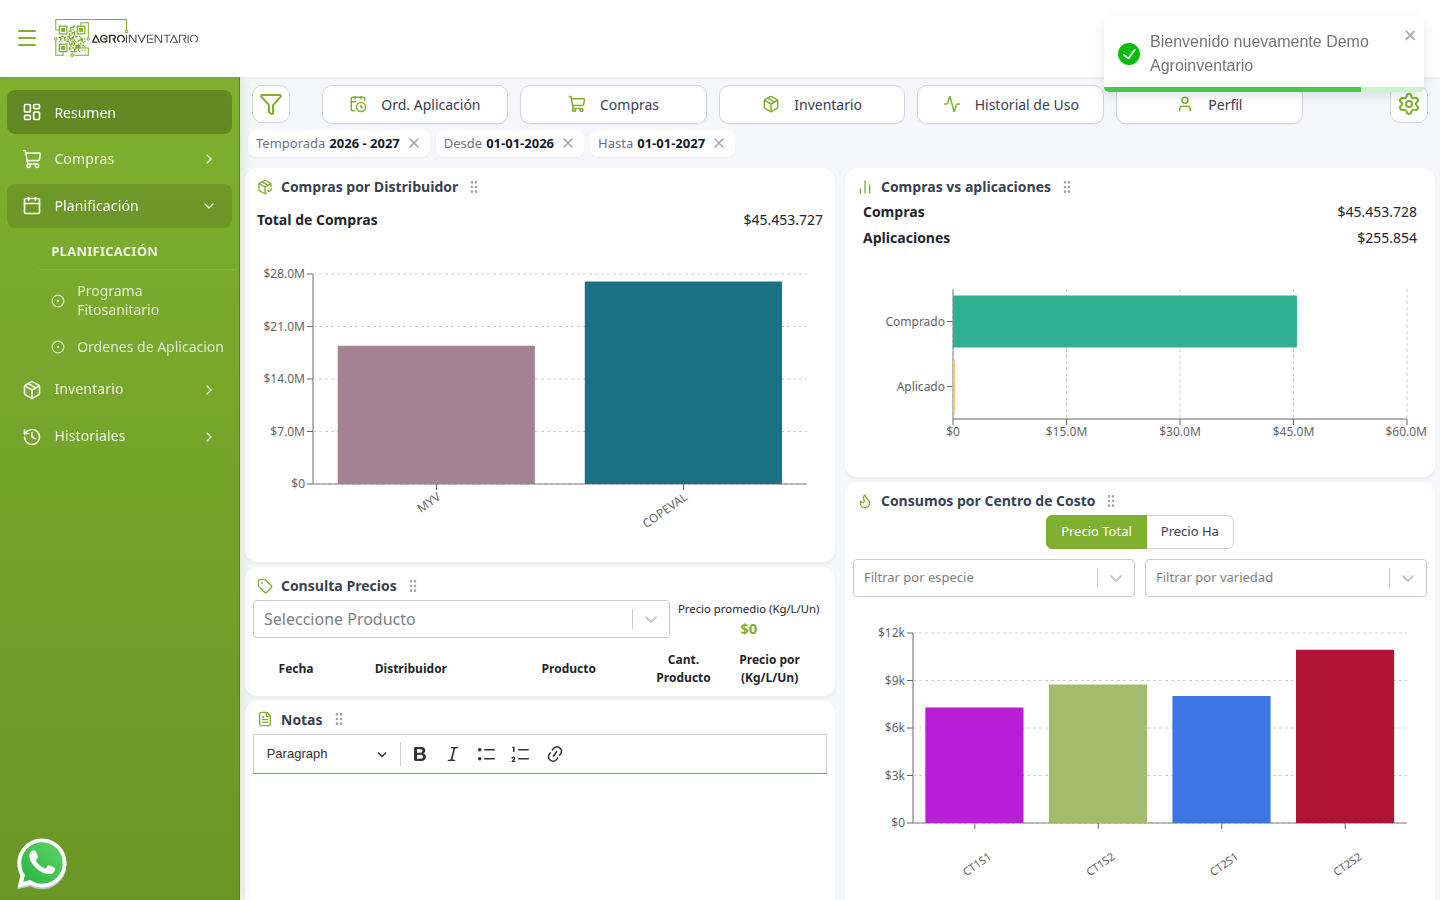The width and height of the screenshot is (1440, 900).
Task: Grab the Compras vs aplicaciones drag handle
Action: click(1067, 187)
